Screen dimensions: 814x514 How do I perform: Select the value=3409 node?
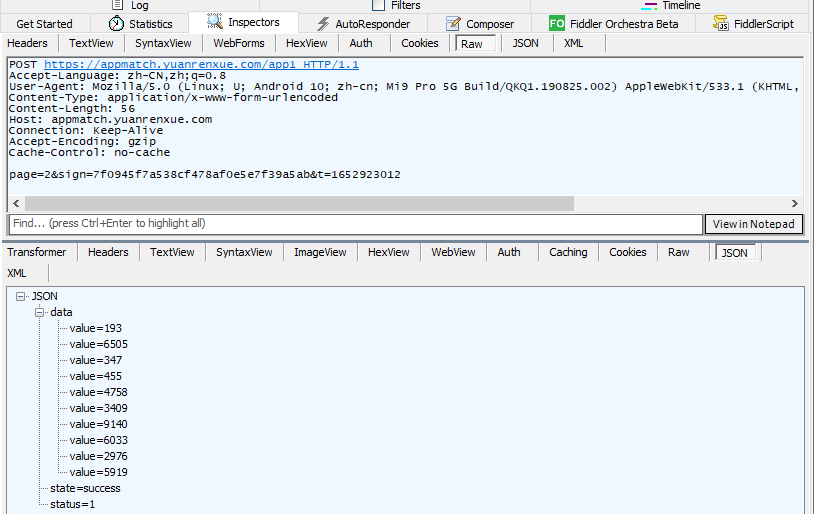(98, 409)
